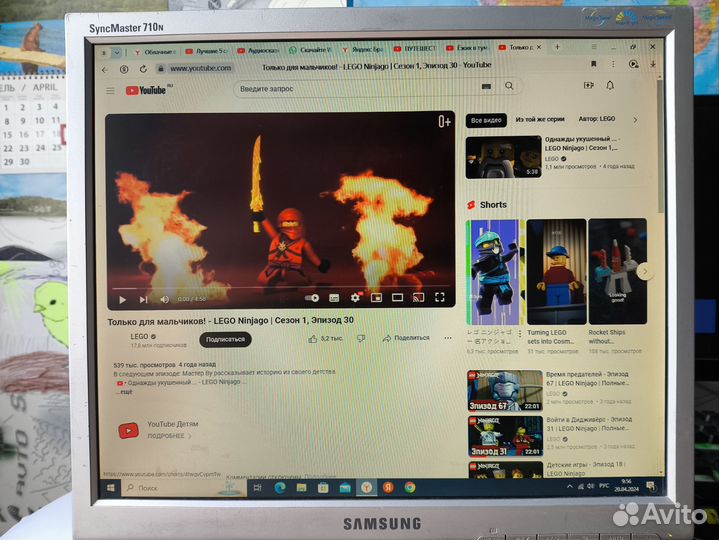This screenshot has width=719, height=540.
Task: Show hidden tray icons chevron
Action: 570,486
